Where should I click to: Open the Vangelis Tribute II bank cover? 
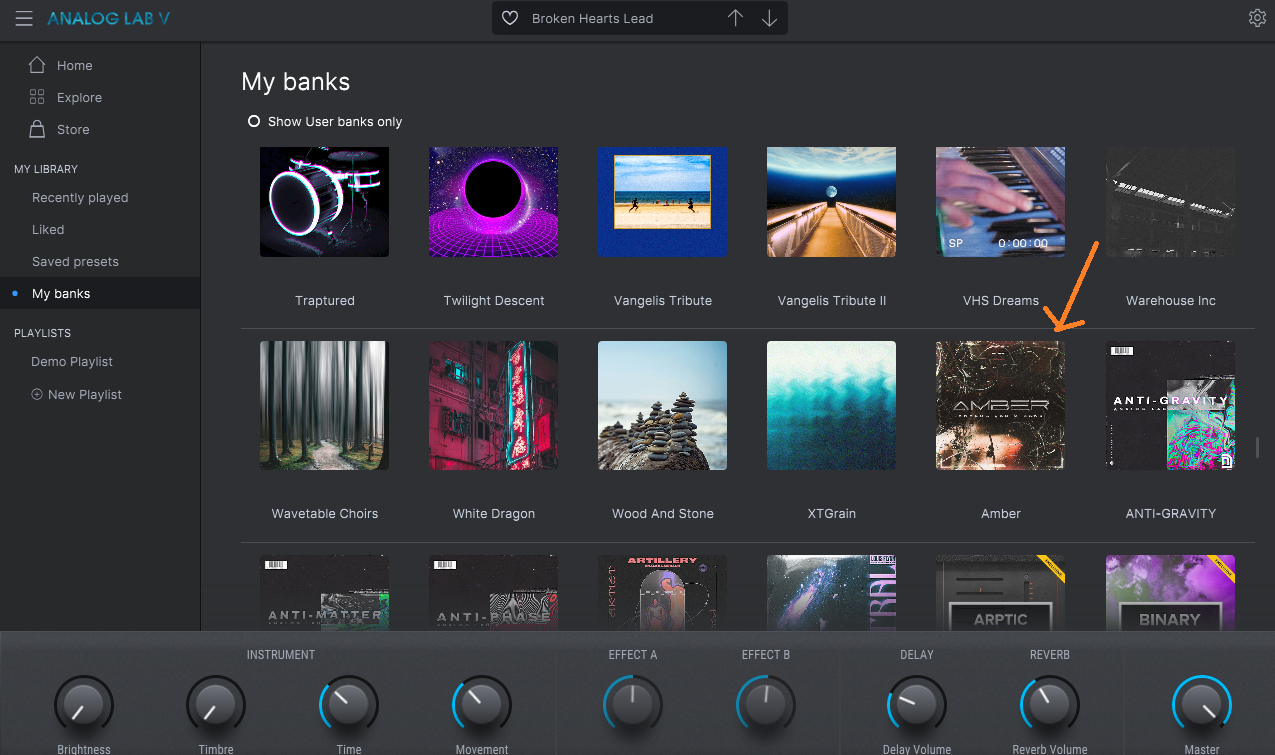tap(832, 202)
